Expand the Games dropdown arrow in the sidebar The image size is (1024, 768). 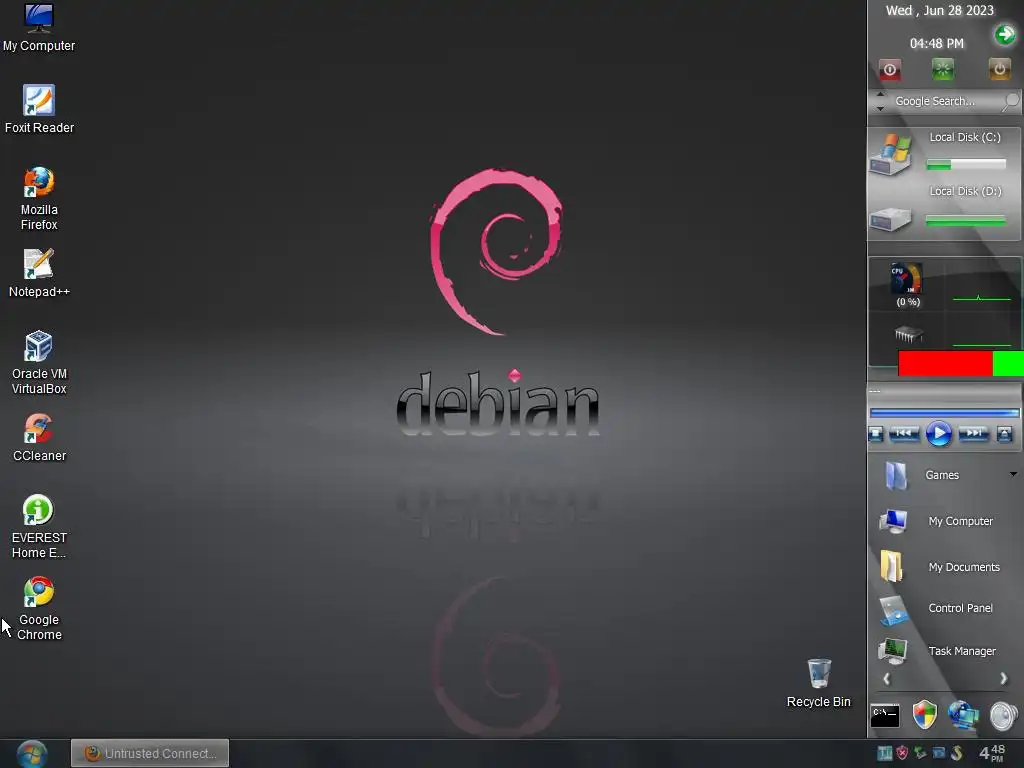coord(1013,474)
